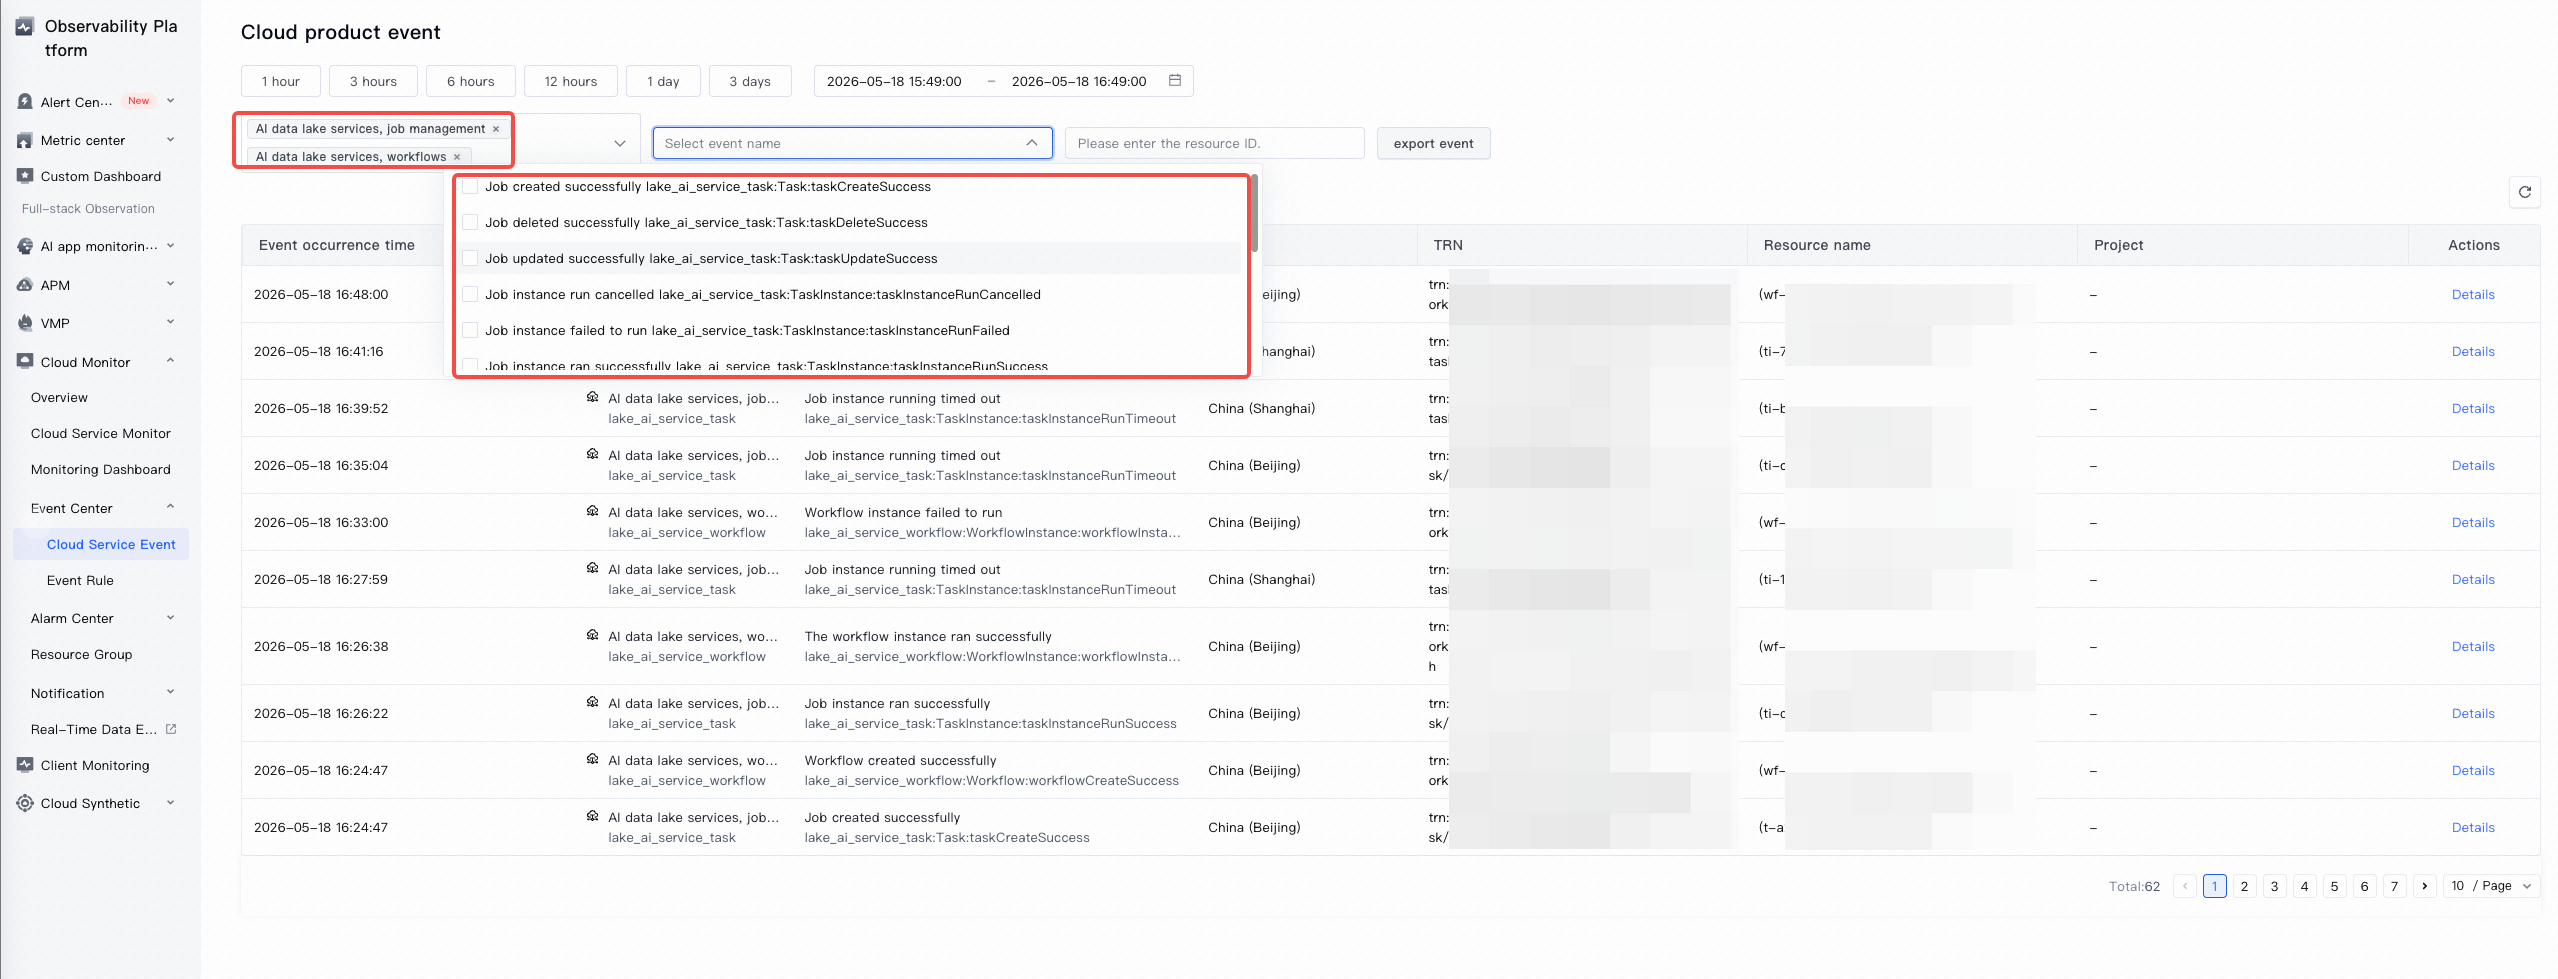Check Job instance failed to run option
This screenshot has width=2558, height=979.
coord(470,331)
